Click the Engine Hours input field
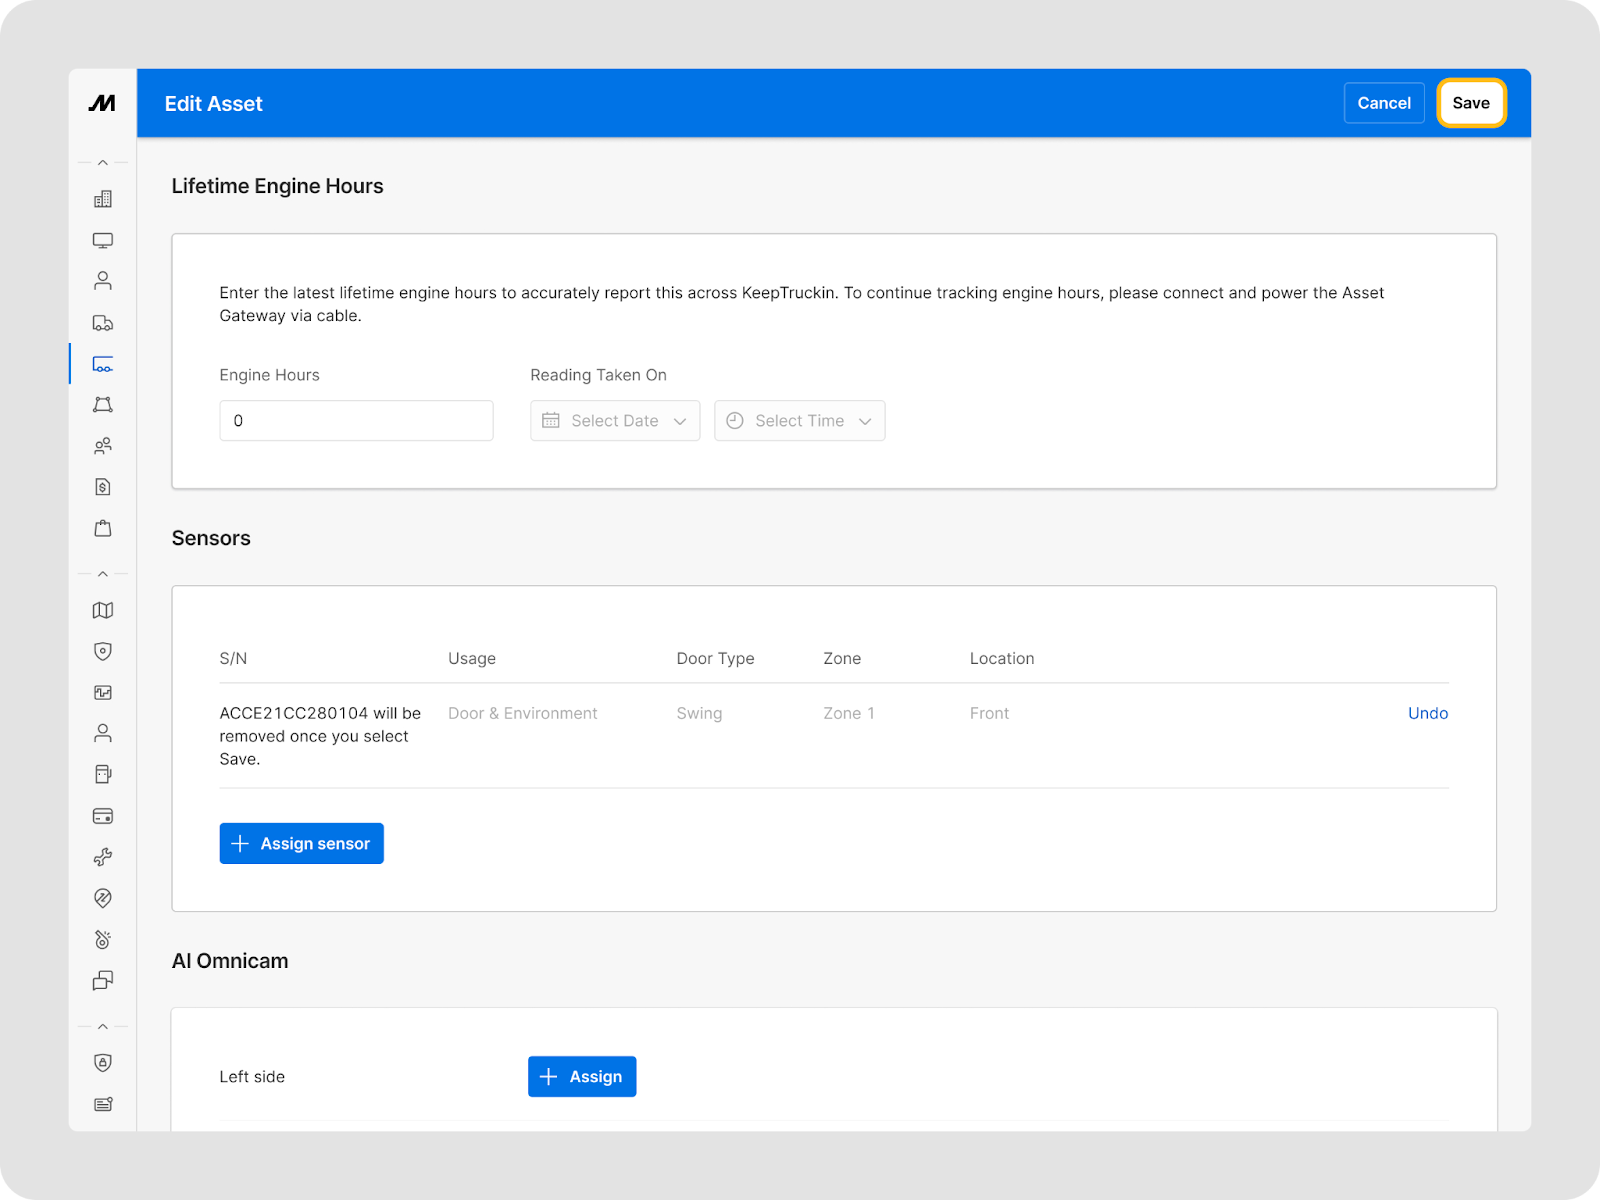This screenshot has width=1600, height=1200. (356, 421)
